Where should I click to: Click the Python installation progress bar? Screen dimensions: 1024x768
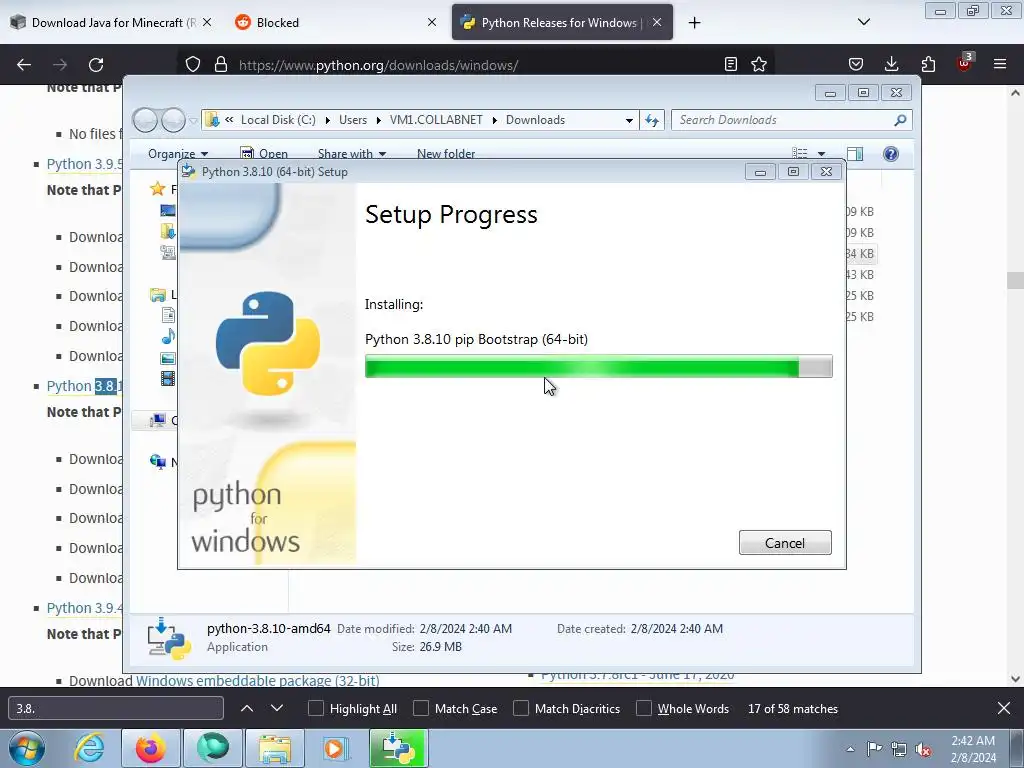pyautogui.click(x=598, y=366)
